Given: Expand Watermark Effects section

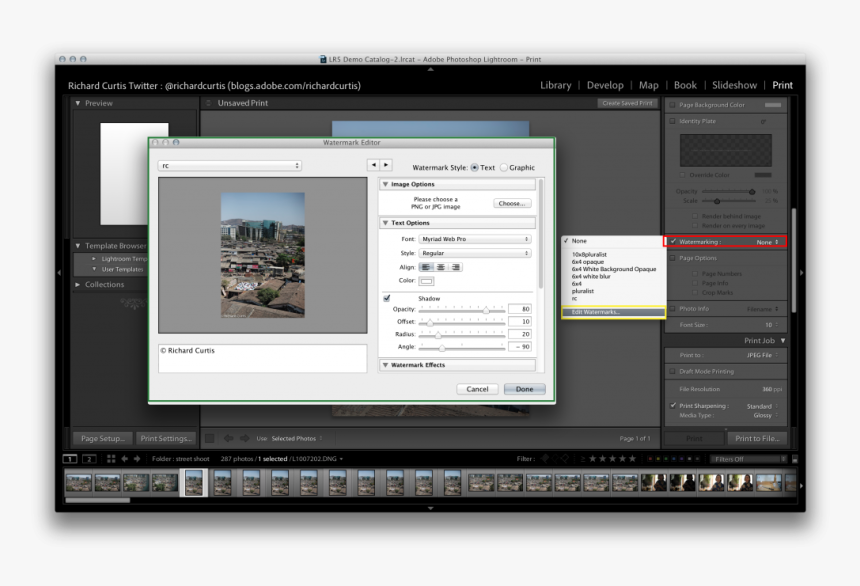Looking at the screenshot, I should [x=386, y=365].
